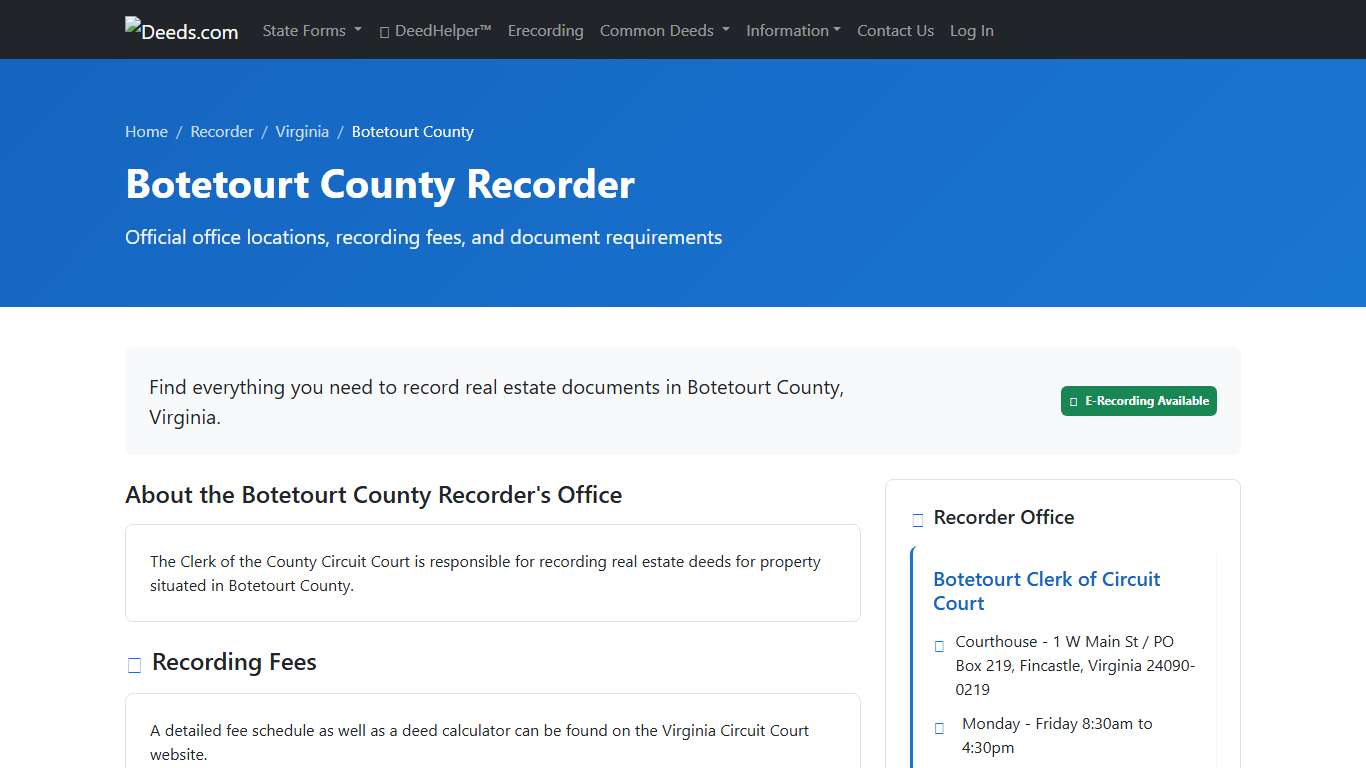Click the Recorder Office building icon

pos(917,519)
